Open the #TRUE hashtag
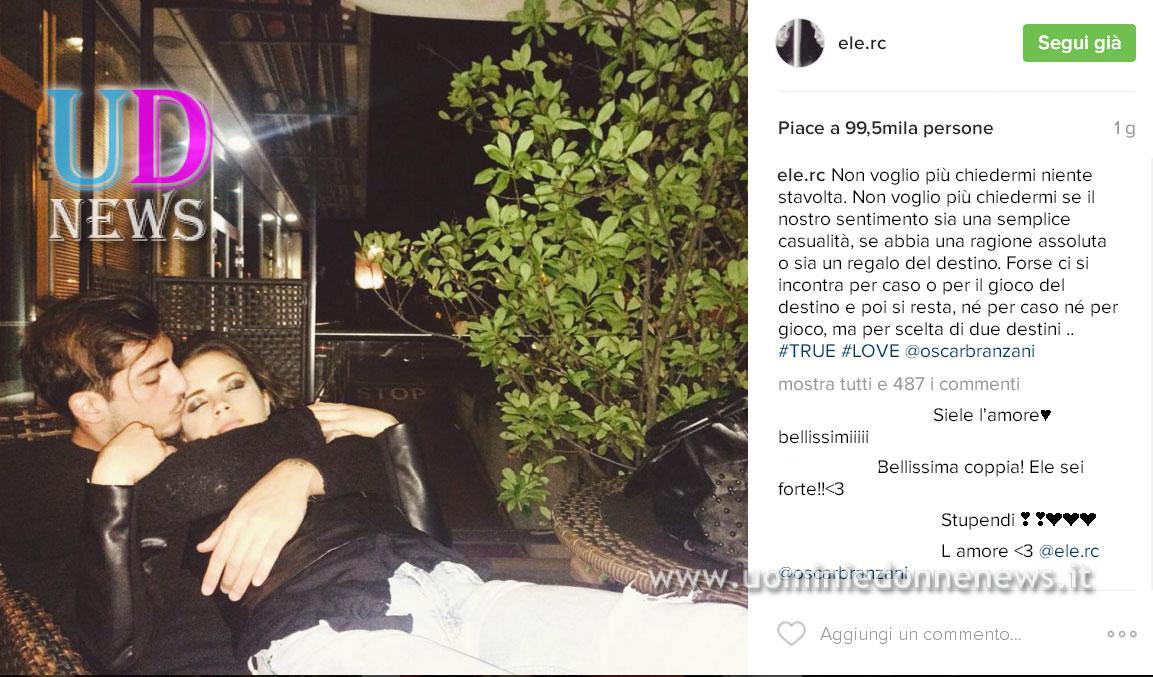The width and height of the screenshot is (1153, 677). [807, 351]
